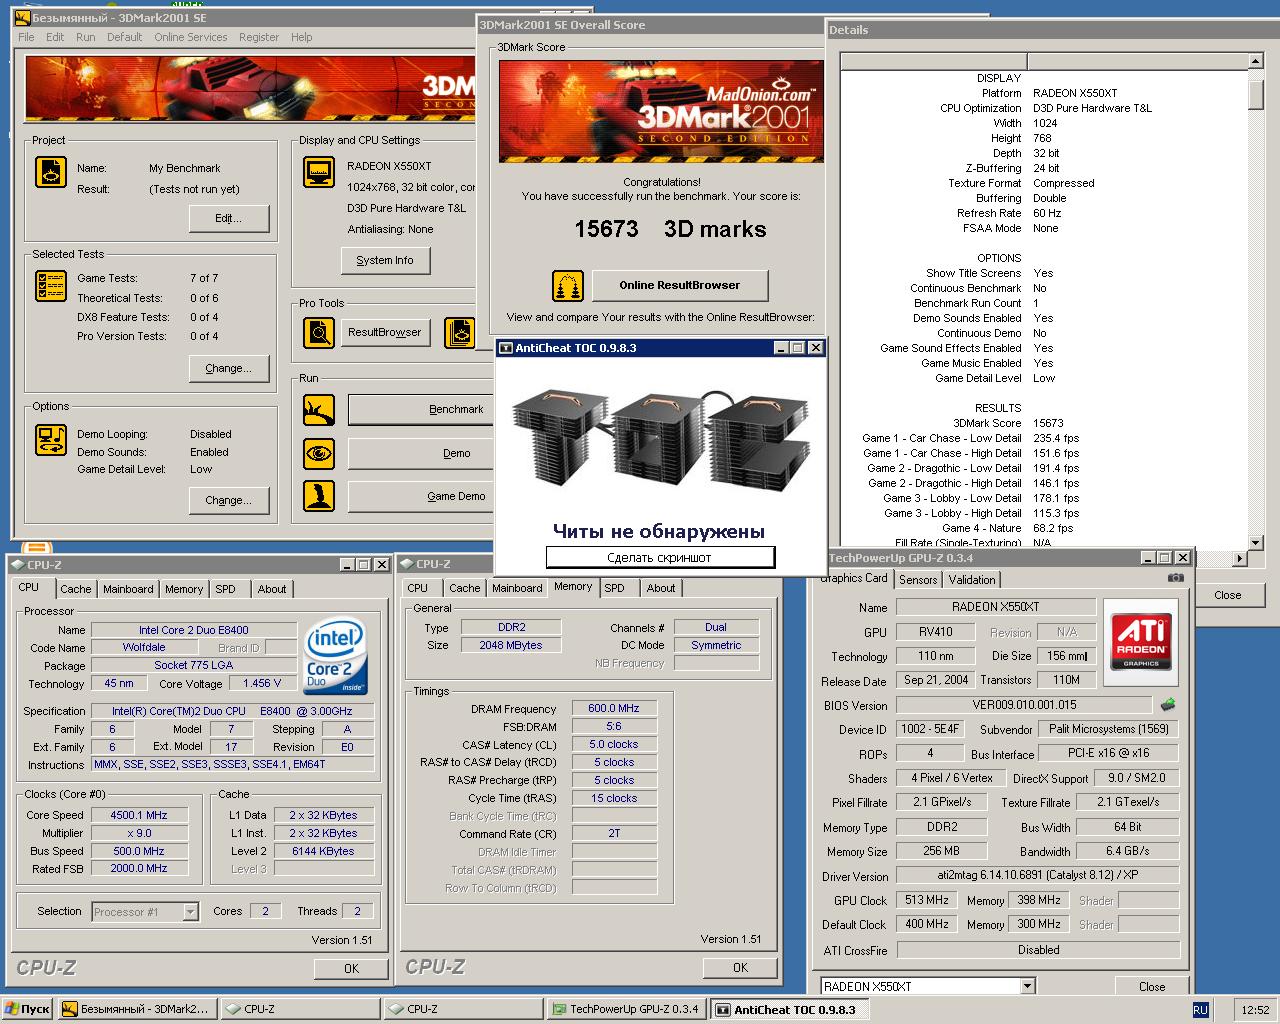Expand the Processor #1 selection dropdown

pyautogui.click(x=190, y=912)
